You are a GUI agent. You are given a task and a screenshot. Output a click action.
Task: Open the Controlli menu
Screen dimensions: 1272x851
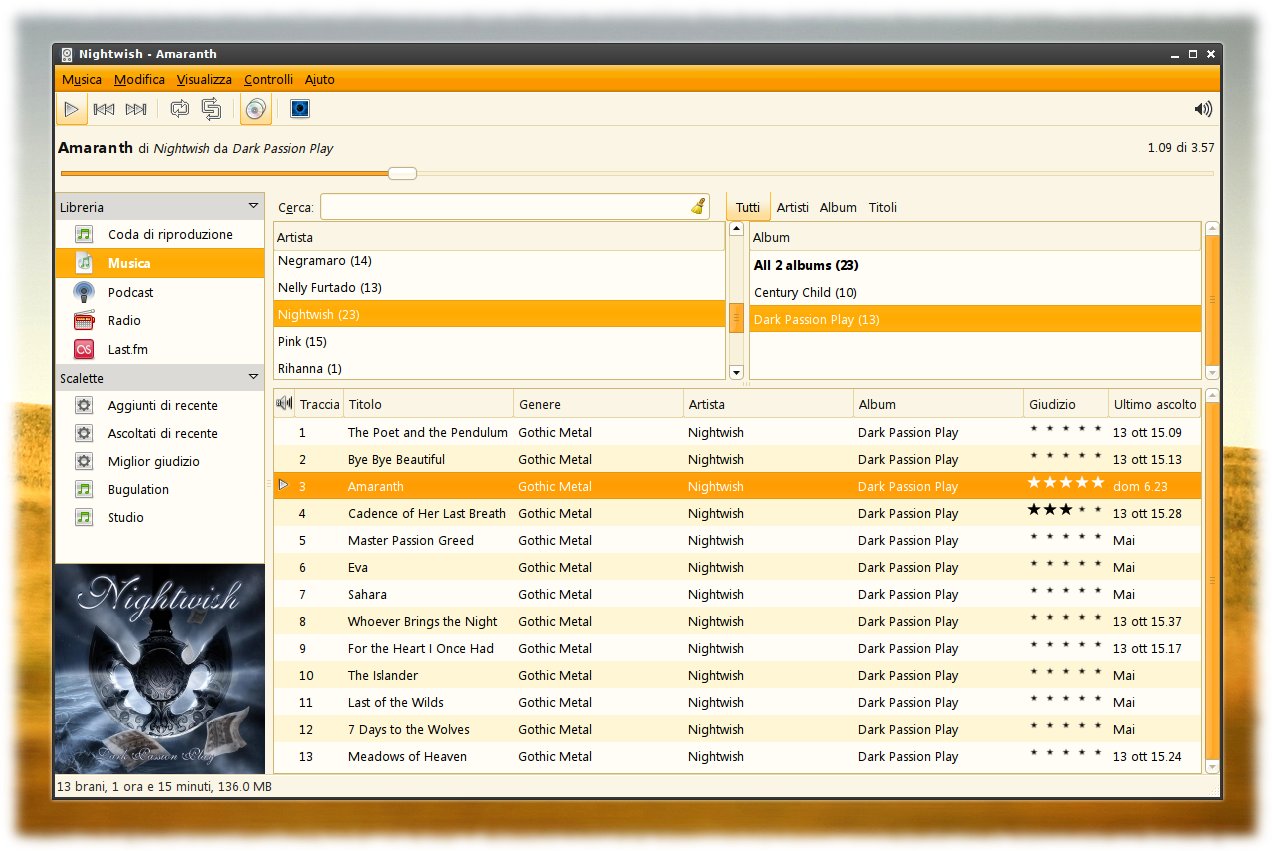coord(268,79)
